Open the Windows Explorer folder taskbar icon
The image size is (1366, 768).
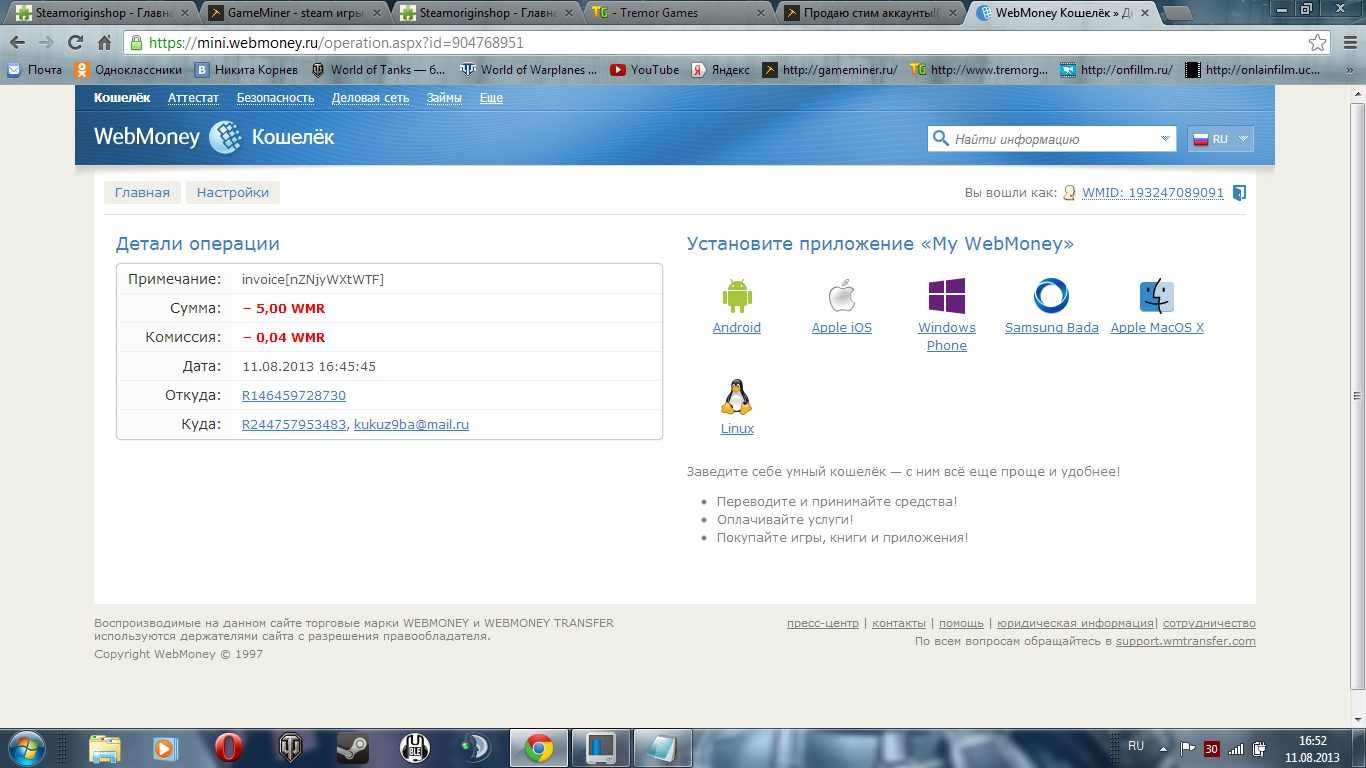click(104, 747)
